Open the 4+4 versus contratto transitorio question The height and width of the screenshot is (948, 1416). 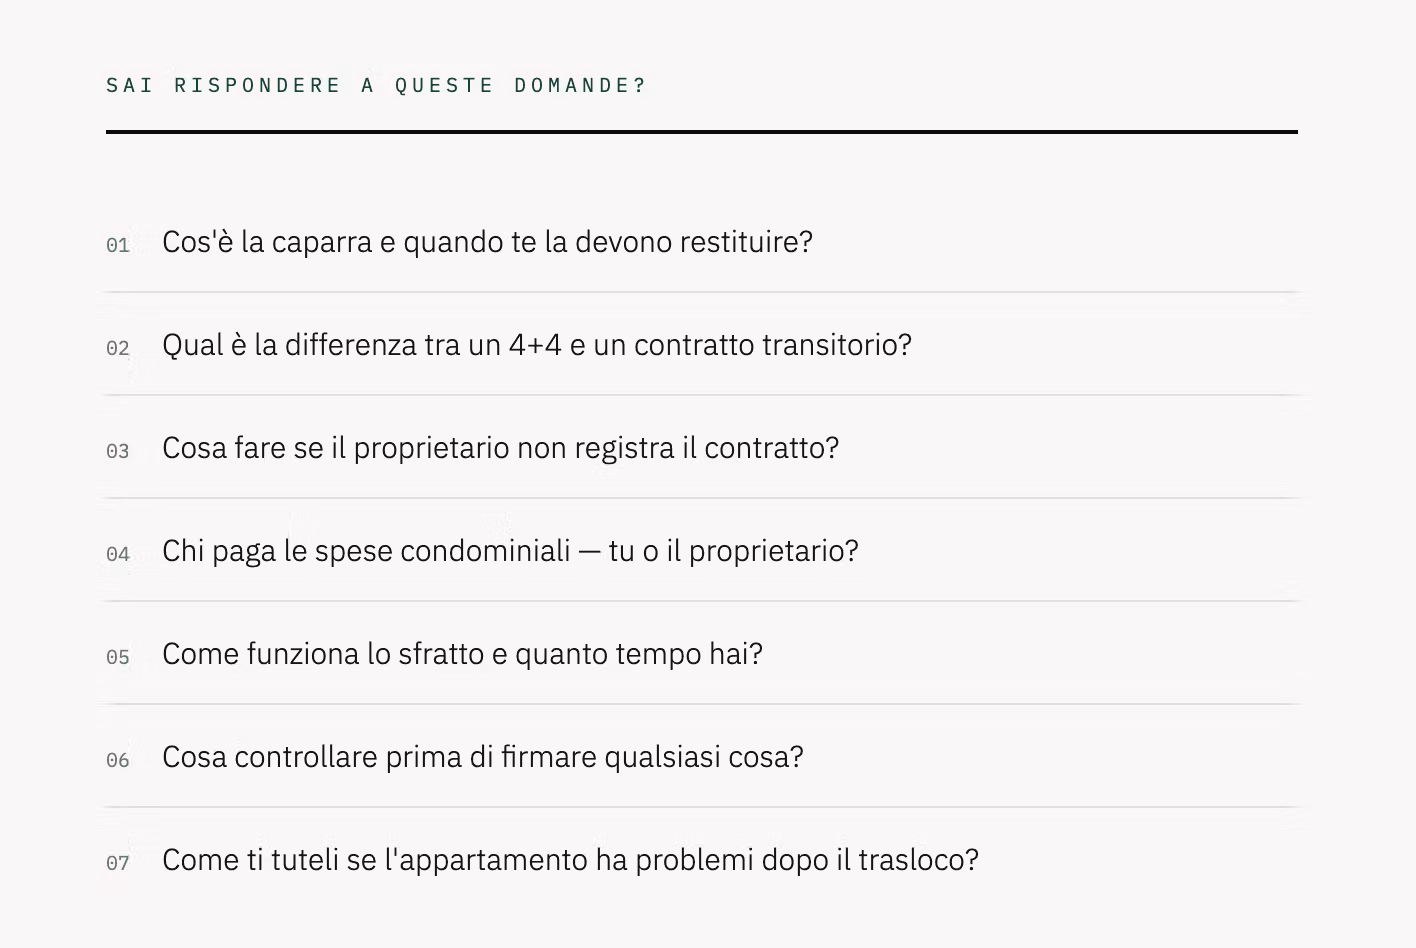point(702,345)
